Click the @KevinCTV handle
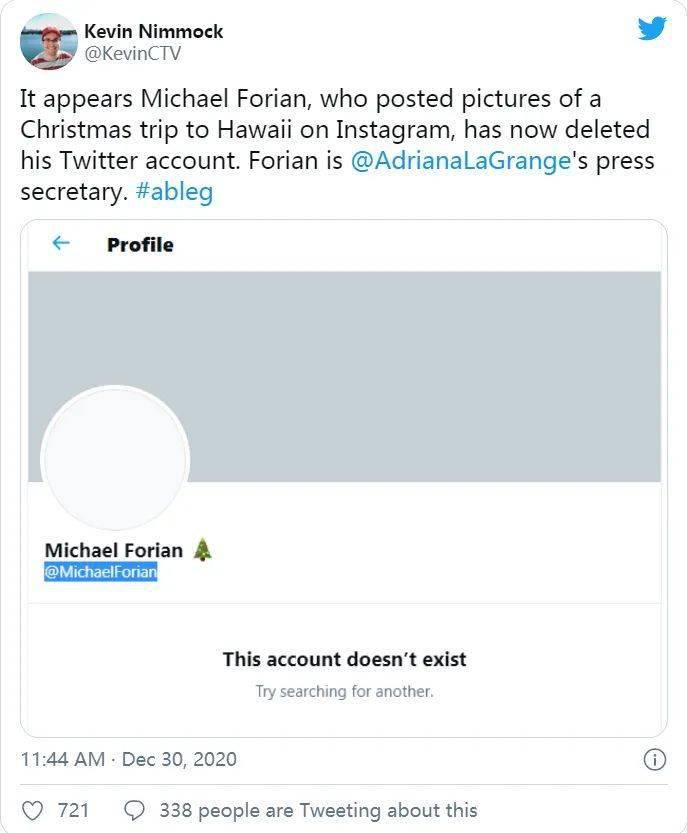The image size is (687, 833). point(132,54)
